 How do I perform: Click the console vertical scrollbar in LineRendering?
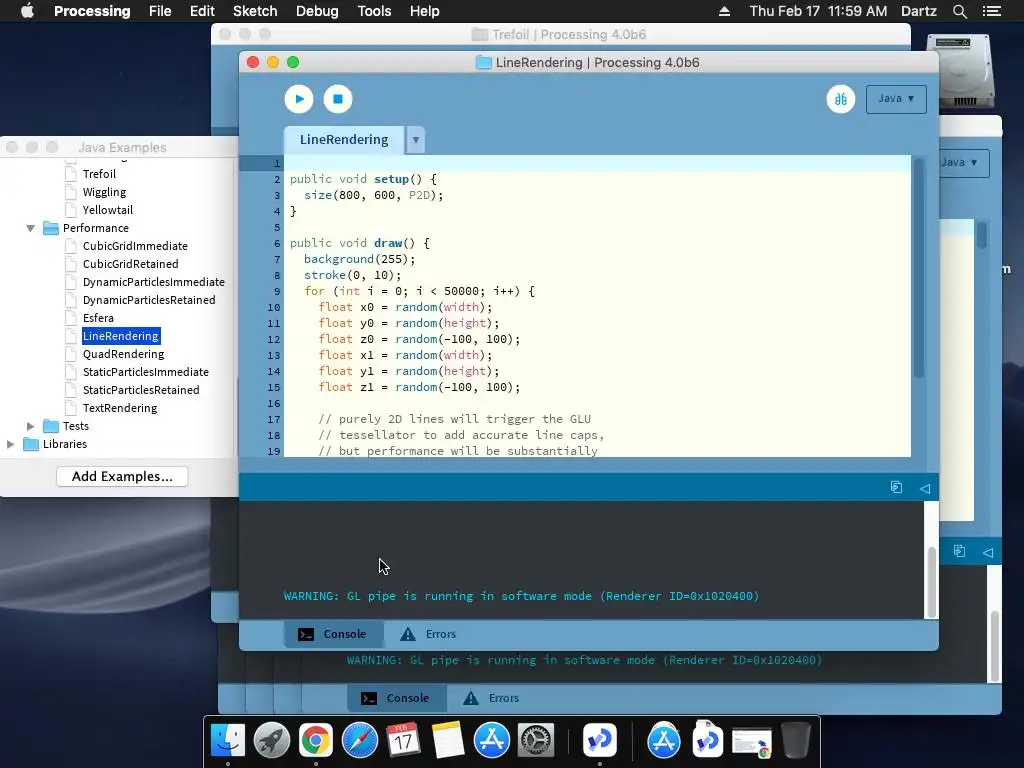[931, 581]
